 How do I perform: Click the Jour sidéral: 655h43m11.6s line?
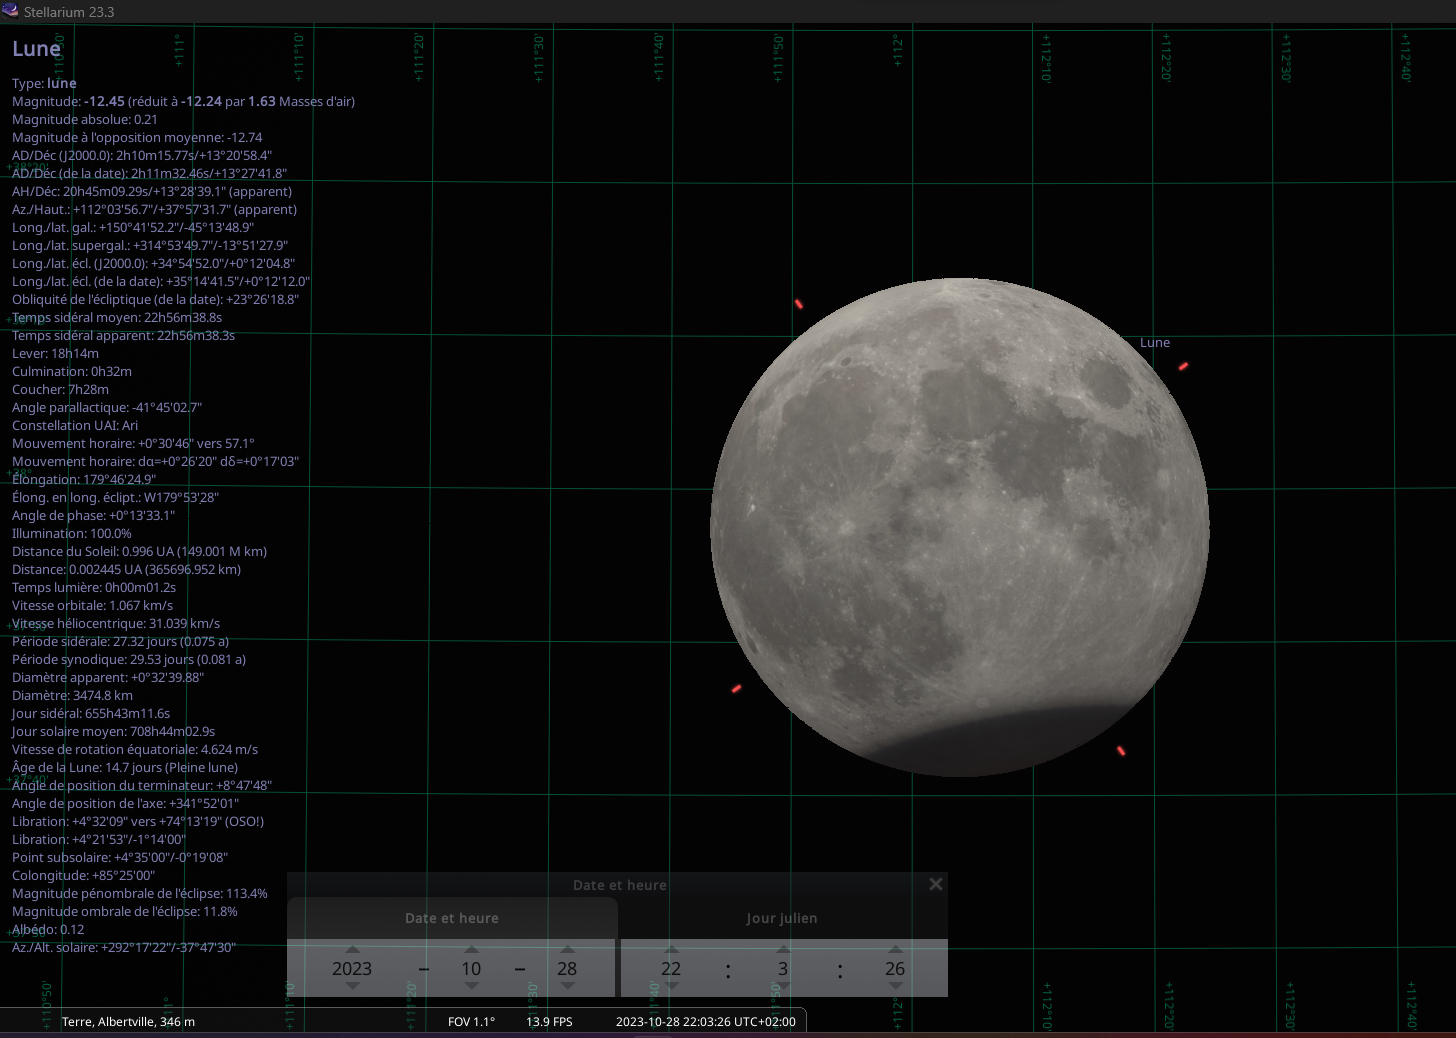click(x=91, y=713)
